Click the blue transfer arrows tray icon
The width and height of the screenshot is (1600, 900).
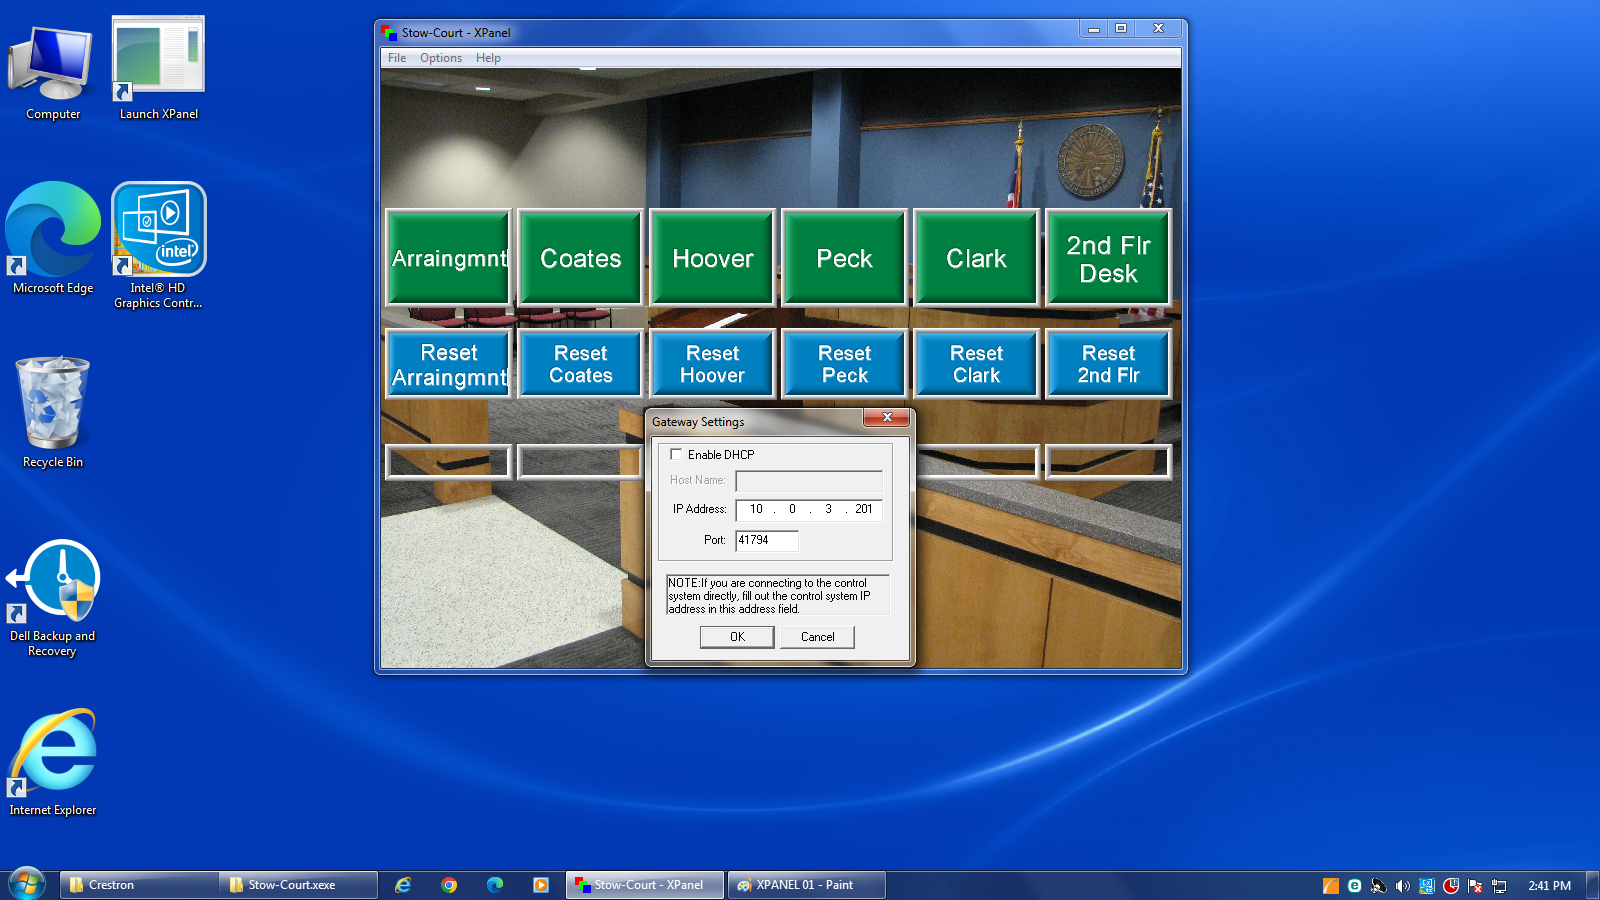pyautogui.click(x=1427, y=885)
